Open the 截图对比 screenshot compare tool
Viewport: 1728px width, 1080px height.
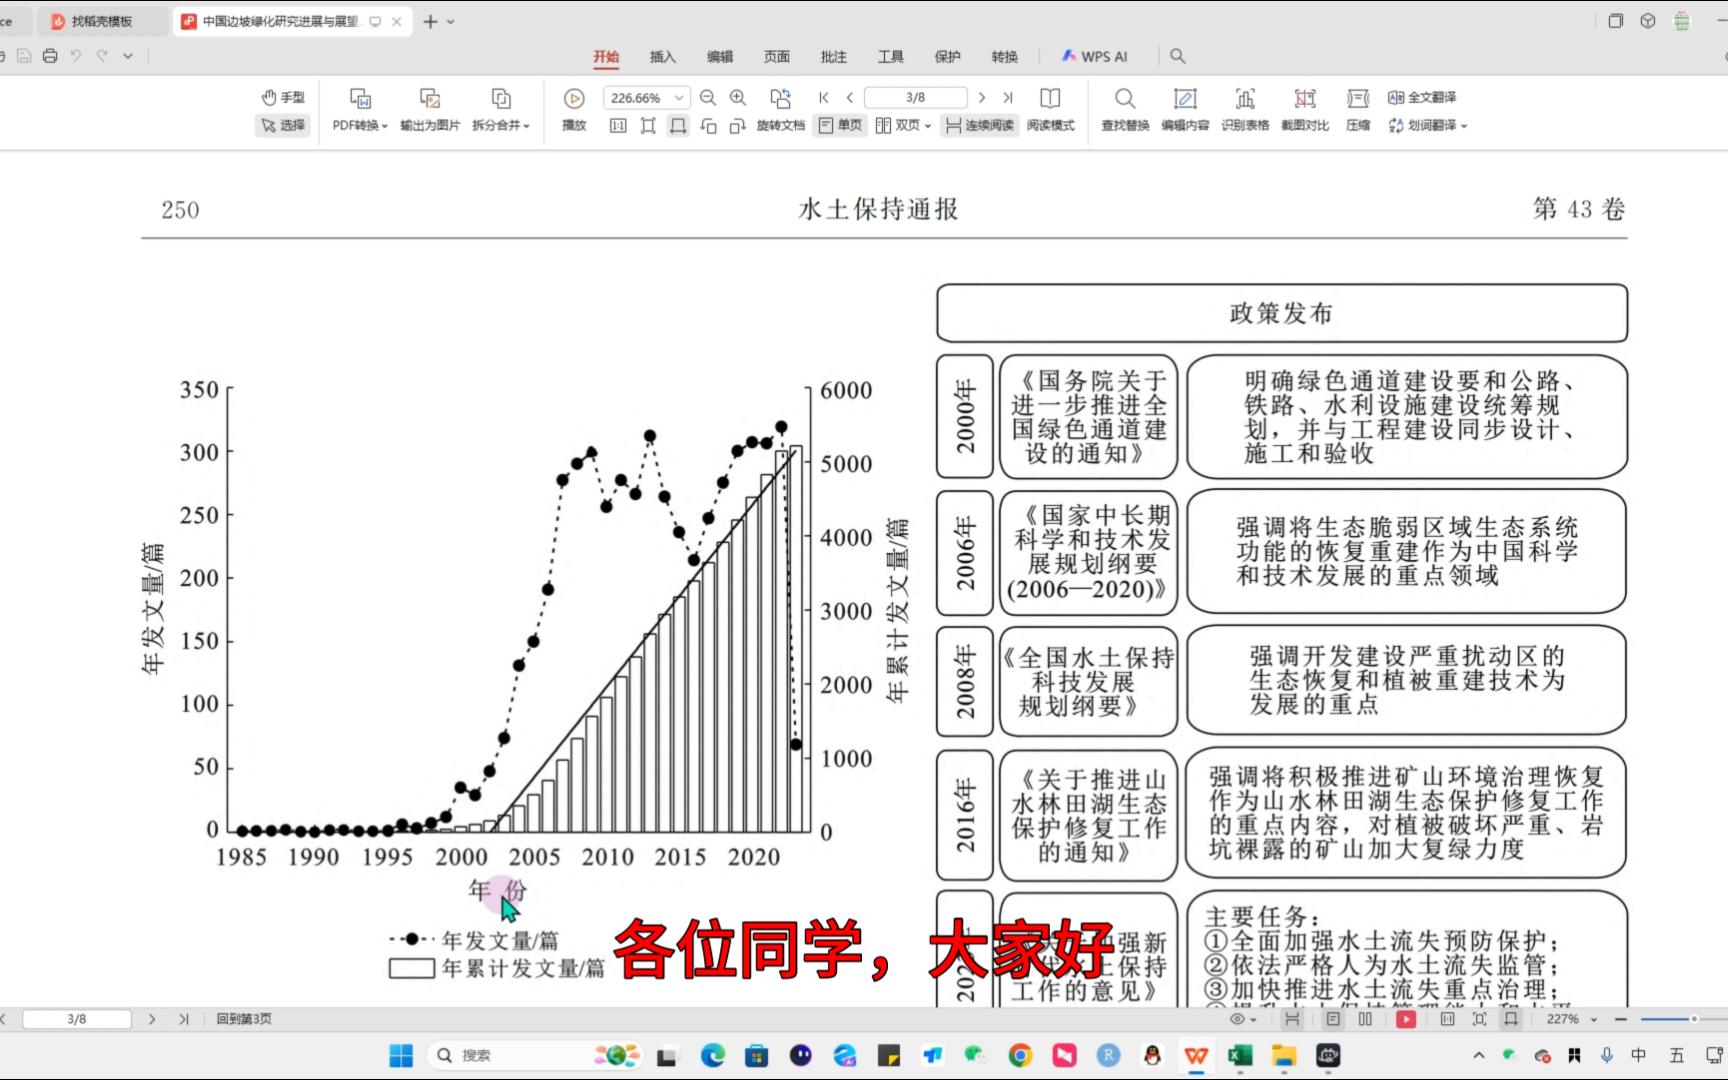tap(1305, 110)
